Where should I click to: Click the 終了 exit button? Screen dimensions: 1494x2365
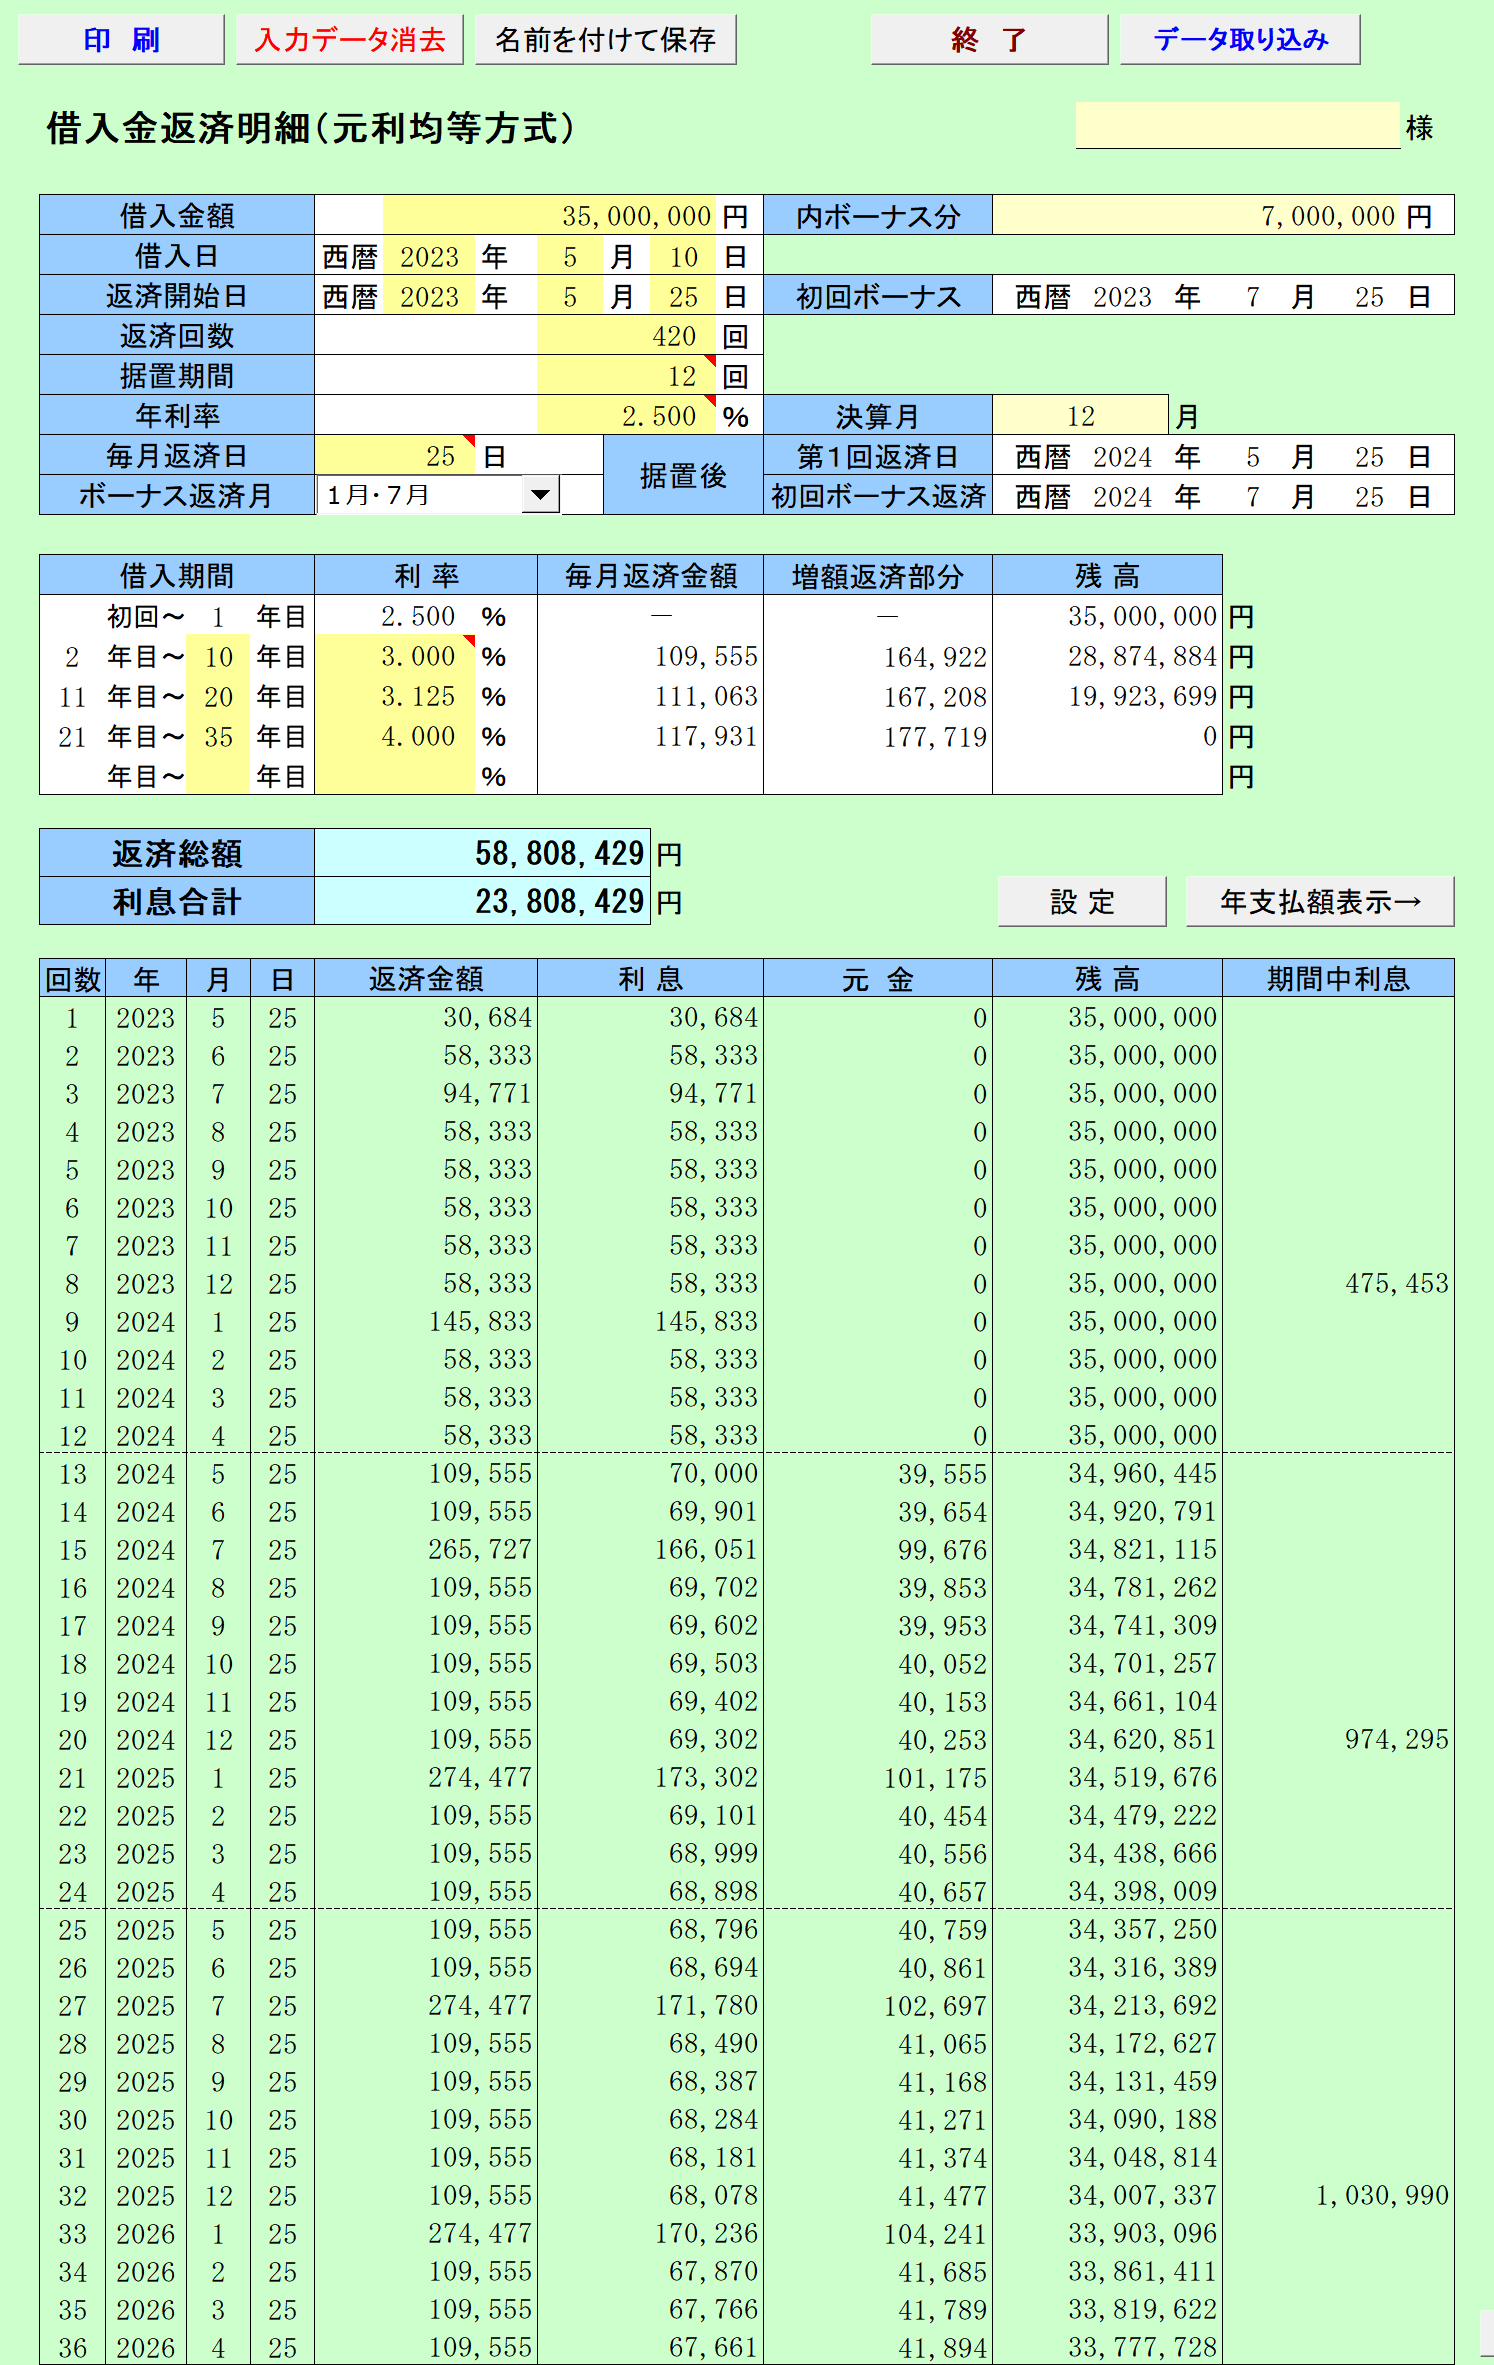point(989,40)
